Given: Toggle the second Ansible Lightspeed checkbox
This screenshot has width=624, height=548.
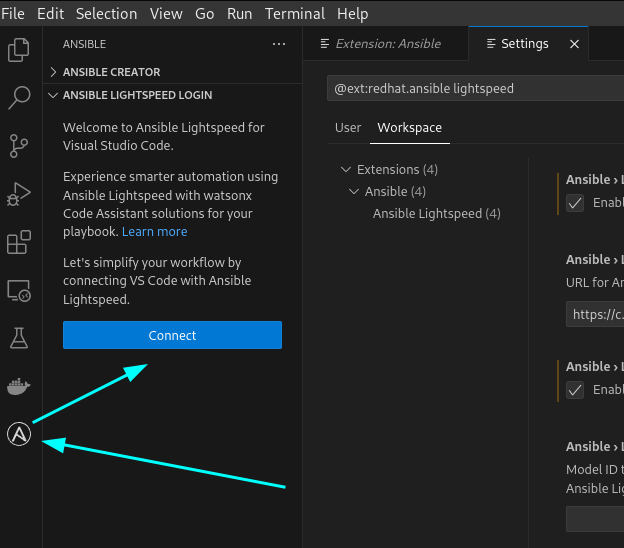Looking at the screenshot, I should 575,390.
